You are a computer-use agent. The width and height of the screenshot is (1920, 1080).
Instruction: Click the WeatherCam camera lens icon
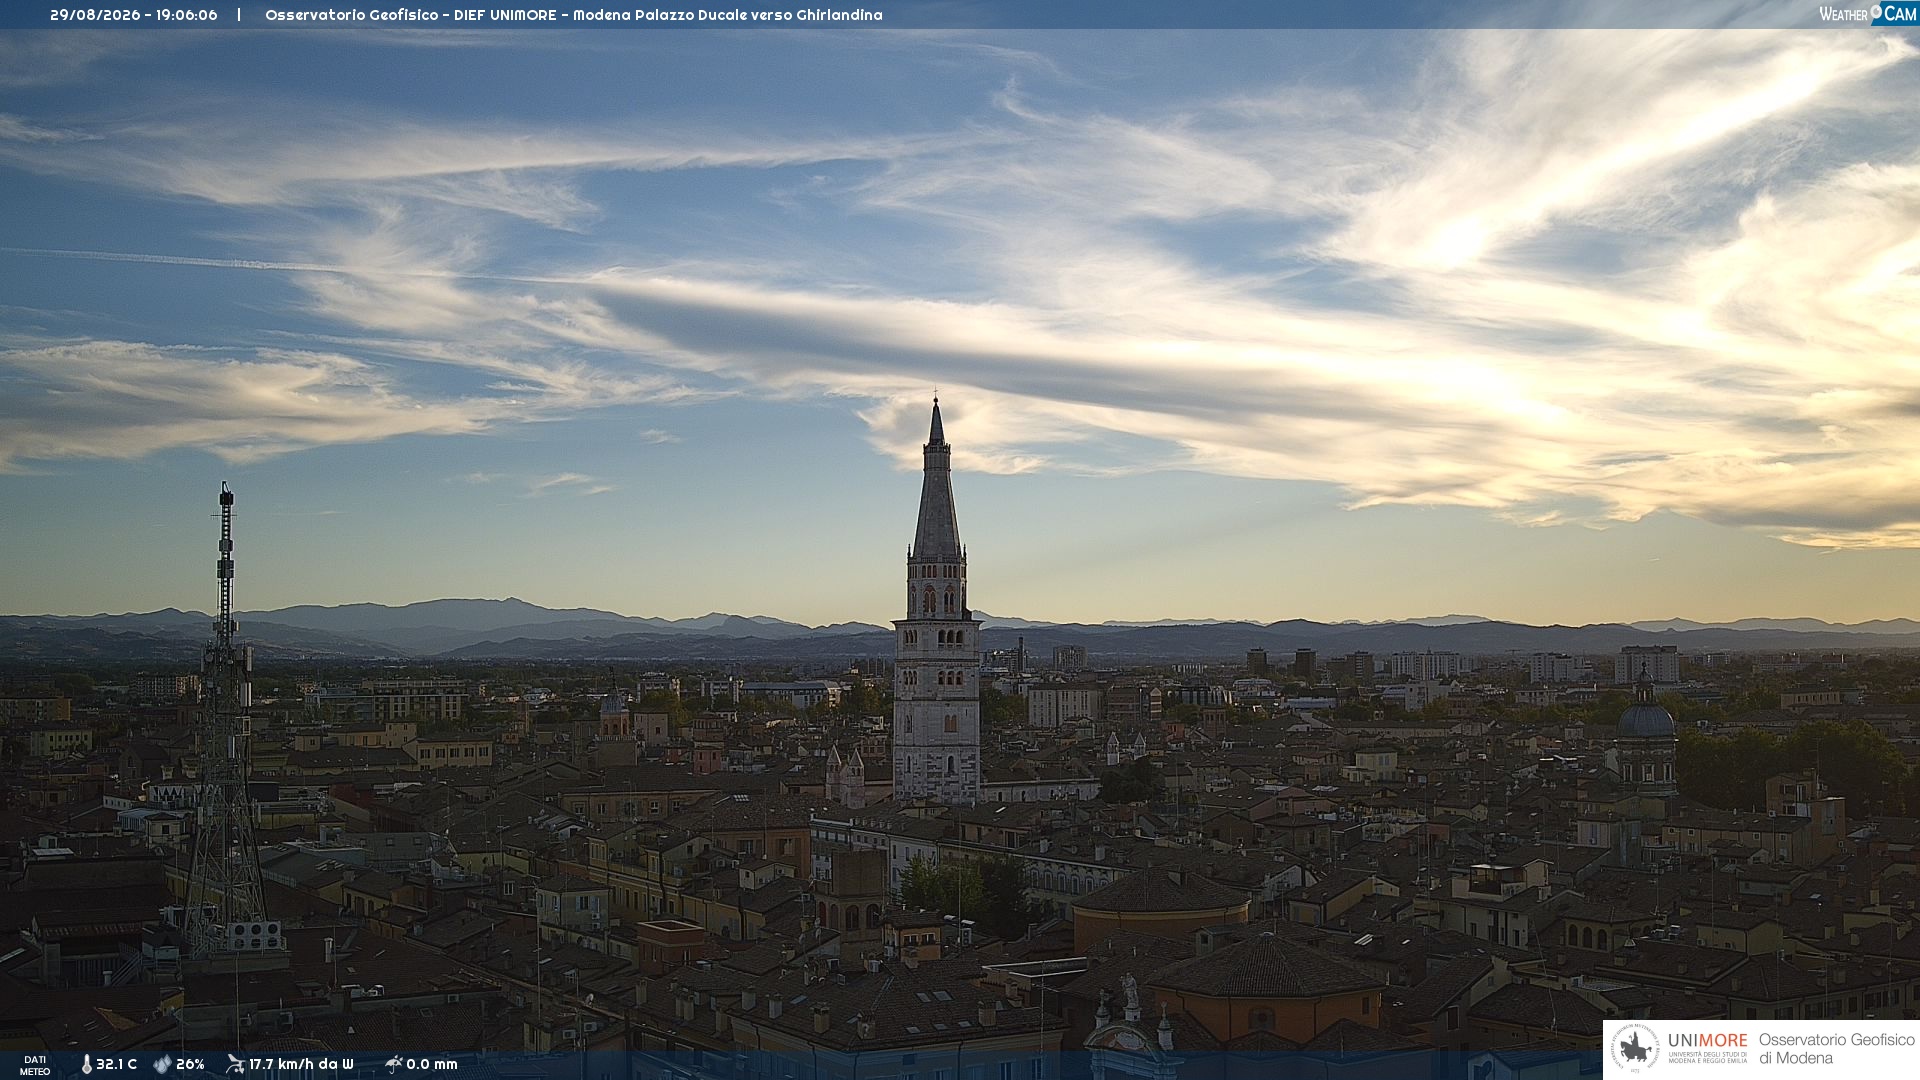(x=1876, y=11)
